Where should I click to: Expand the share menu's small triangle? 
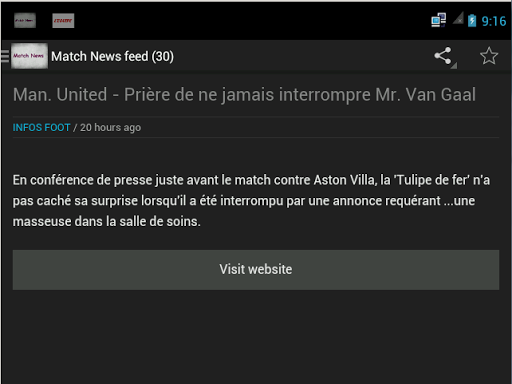(x=454, y=65)
